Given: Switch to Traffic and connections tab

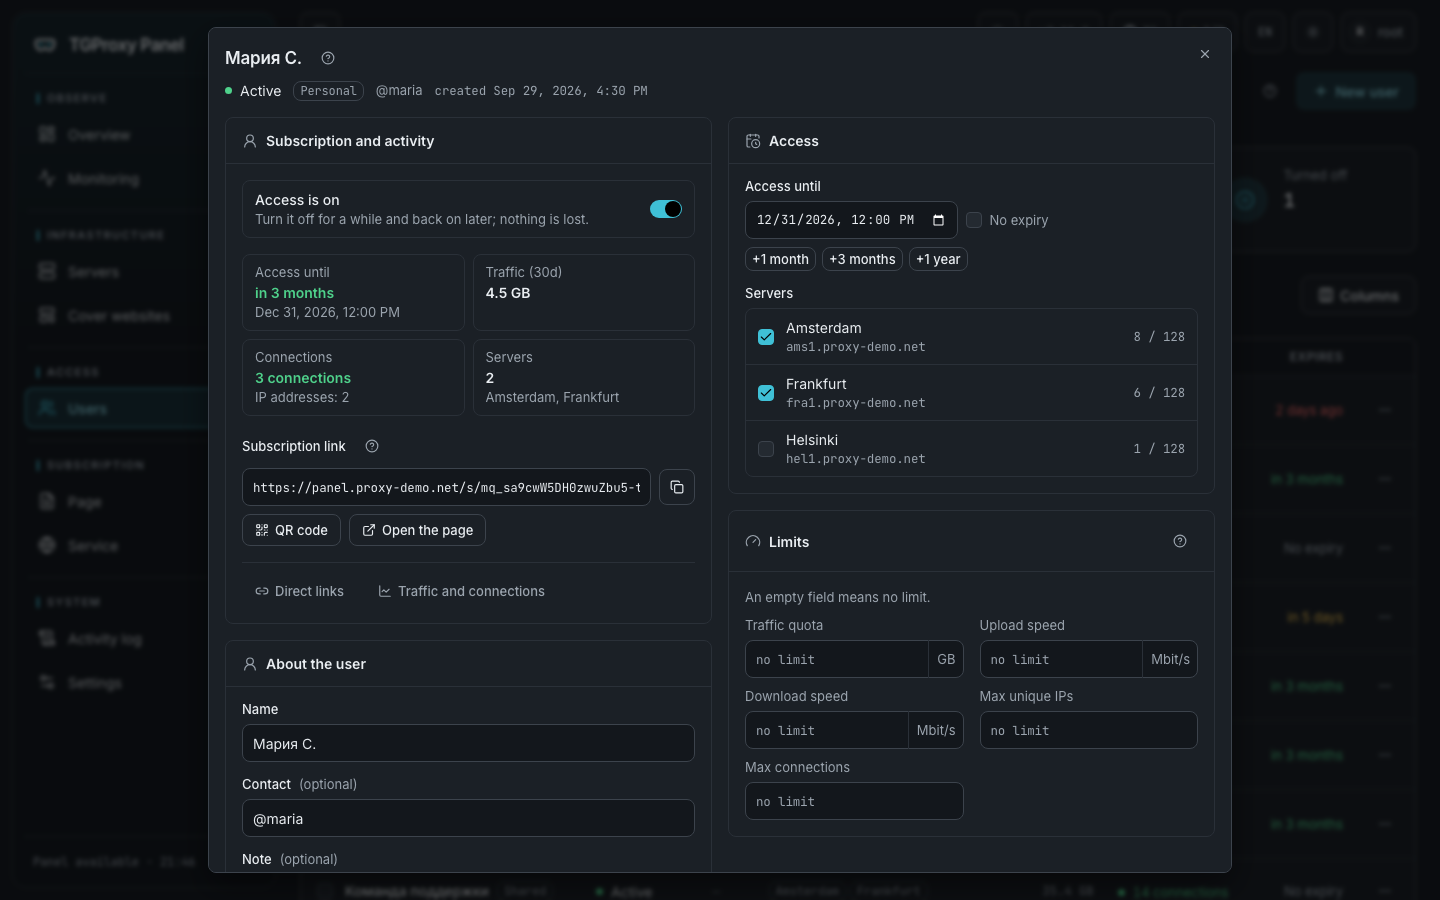Looking at the screenshot, I should tap(461, 591).
